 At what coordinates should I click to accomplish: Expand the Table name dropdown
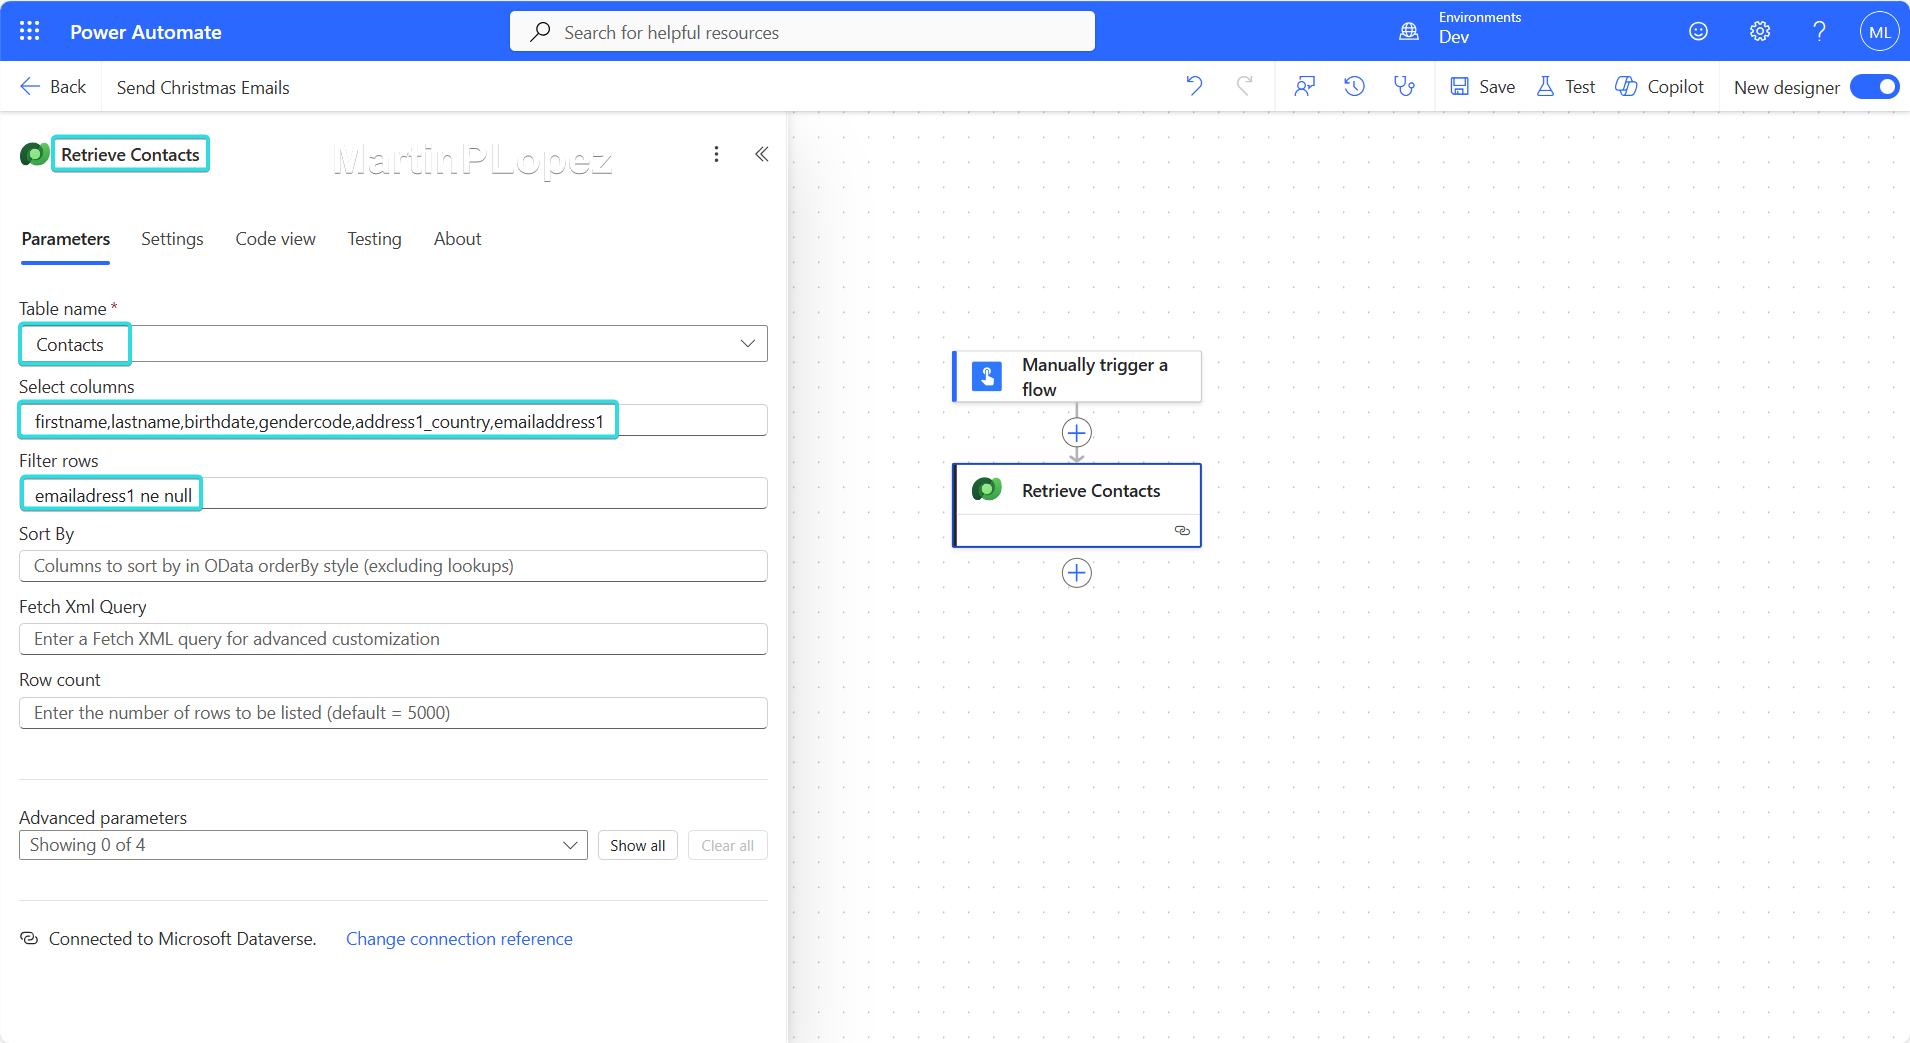pos(747,343)
